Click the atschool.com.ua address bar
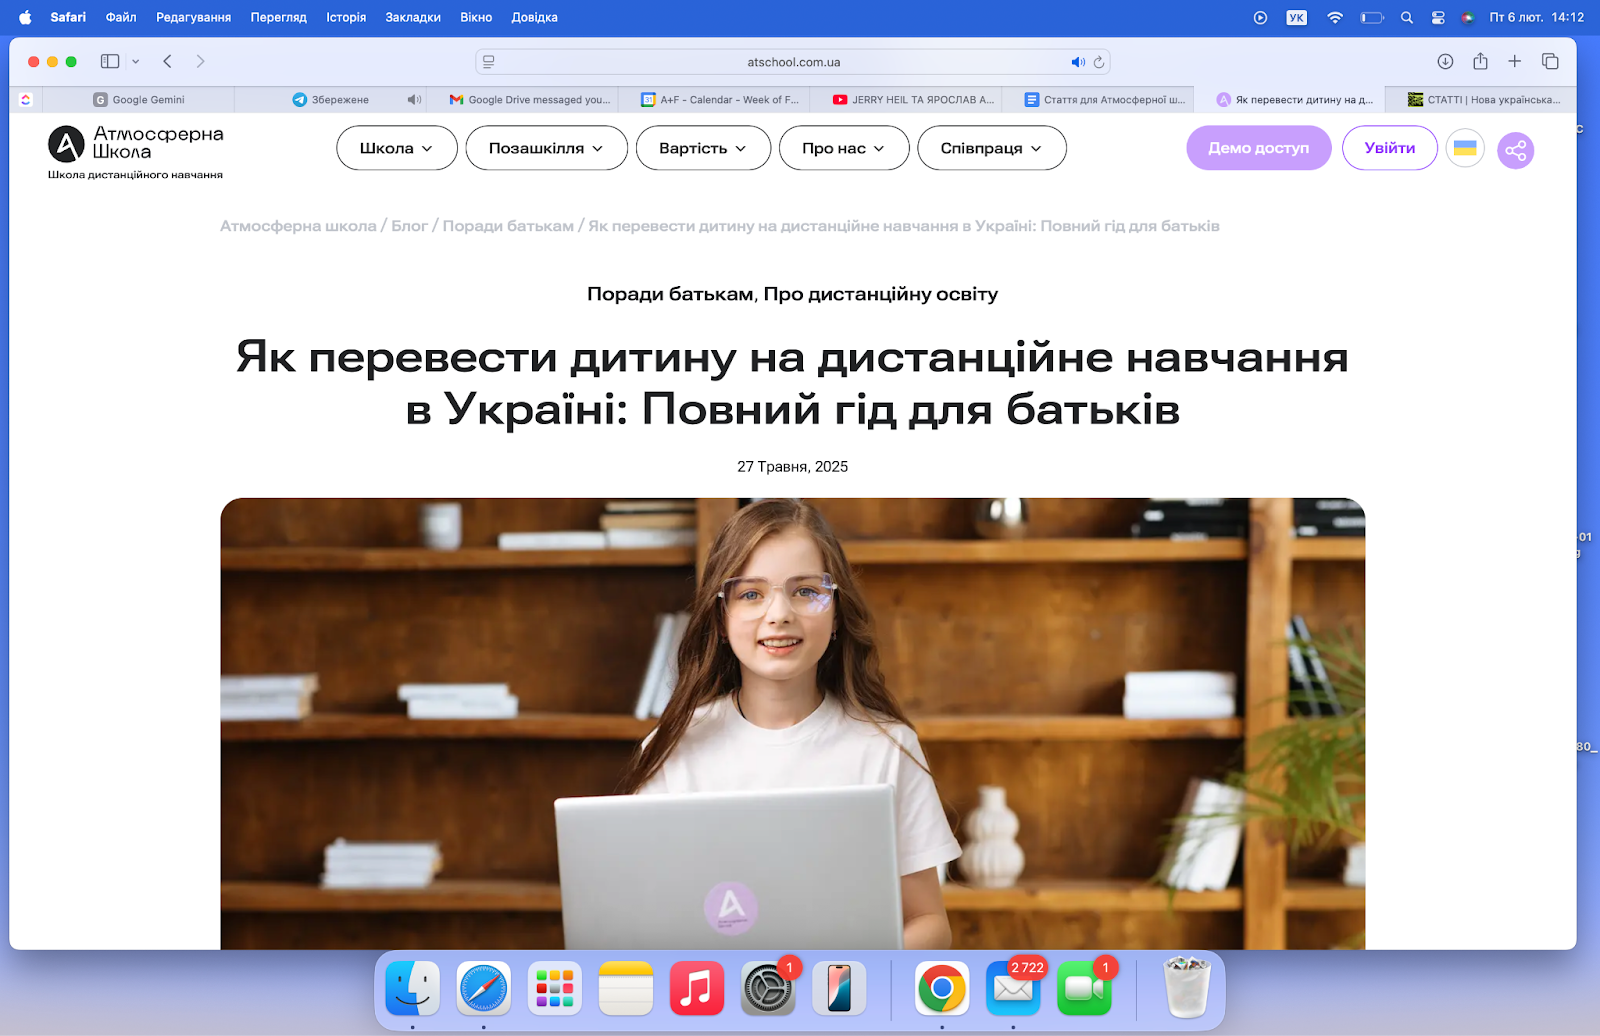1600x1036 pixels. point(793,62)
